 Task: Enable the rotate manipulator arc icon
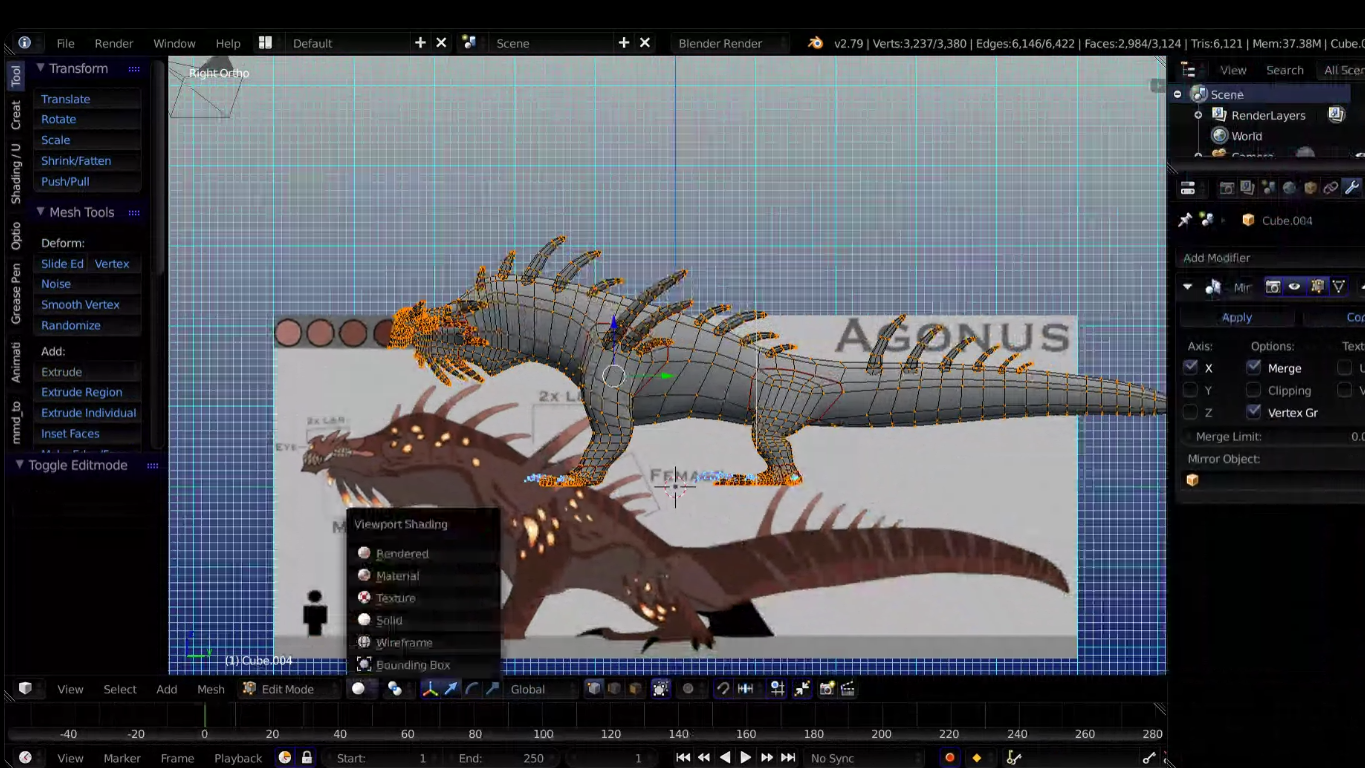pos(472,689)
